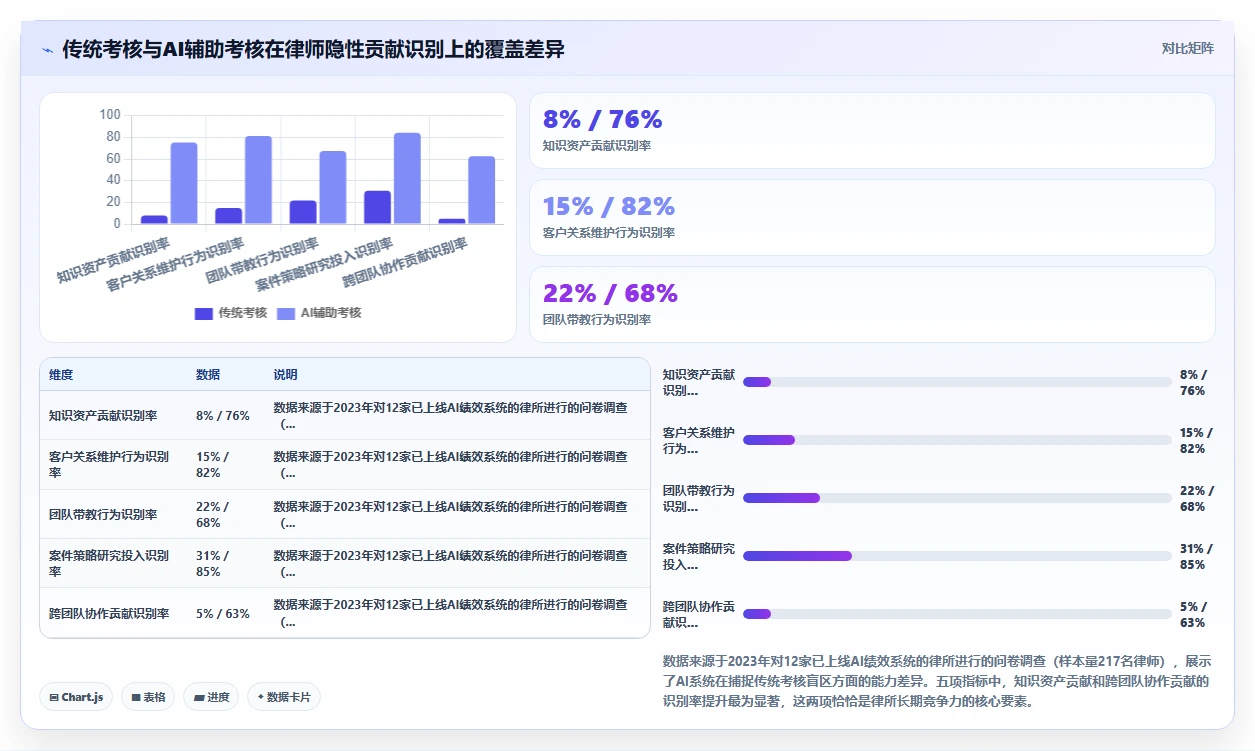
Task: Click the 数据 column header
Action: (208, 375)
